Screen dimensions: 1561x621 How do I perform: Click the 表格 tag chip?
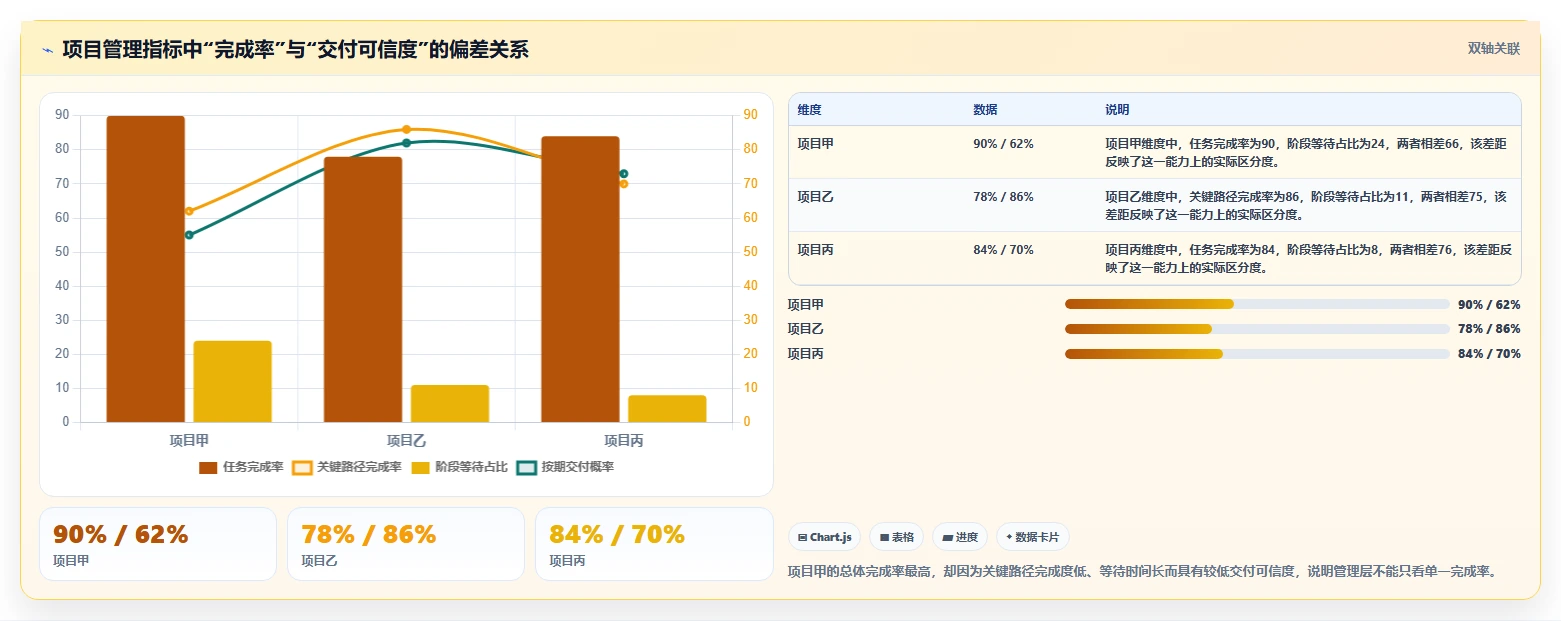coord(896,537)
